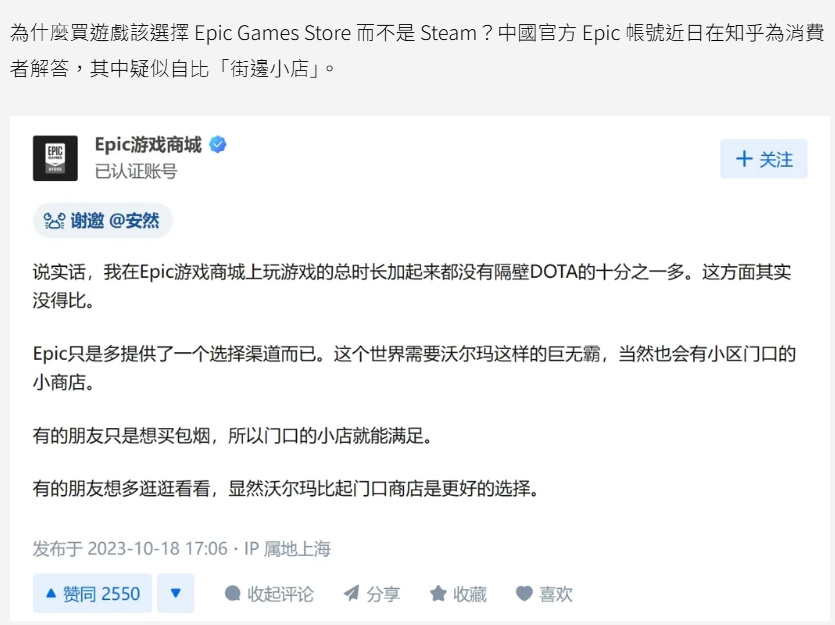
Task: Click the star favorite icon
Action: (438, 593)
